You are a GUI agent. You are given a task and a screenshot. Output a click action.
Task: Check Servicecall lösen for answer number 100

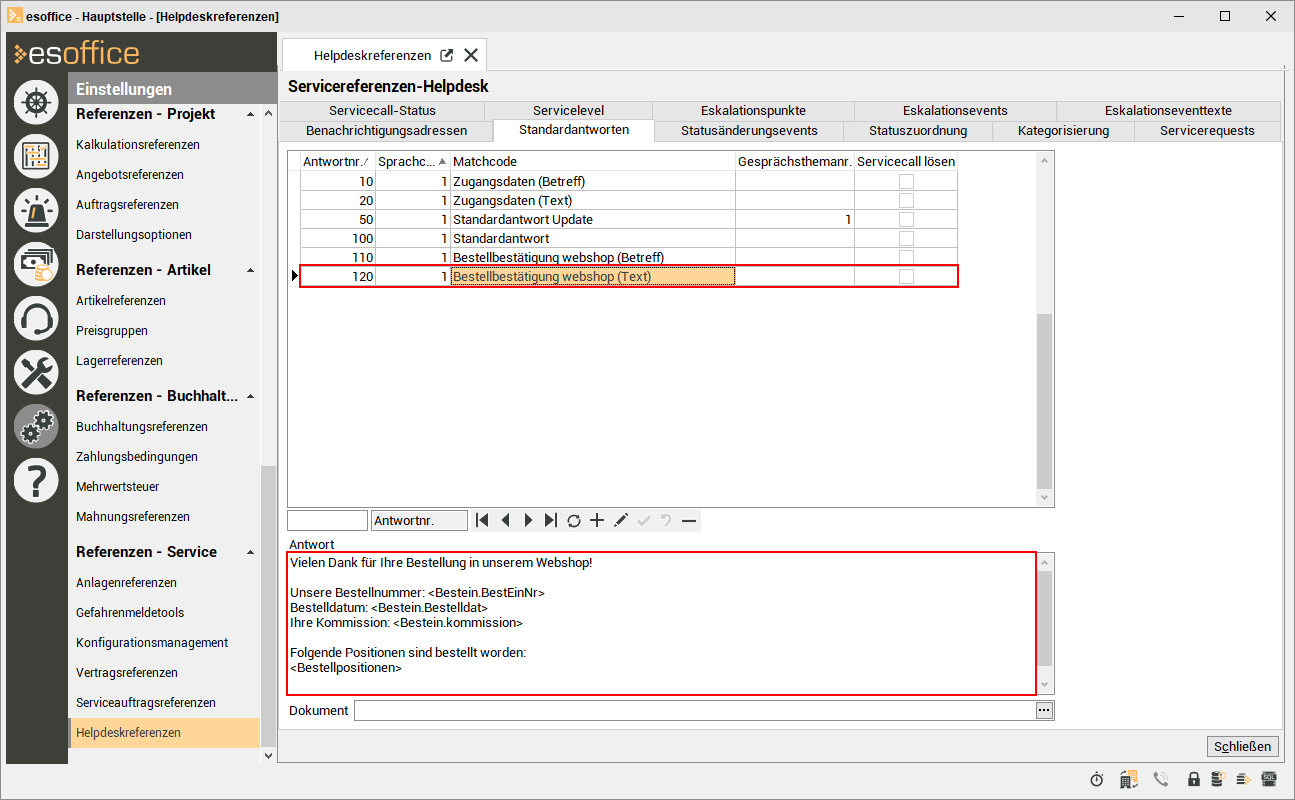click(906, 239)
